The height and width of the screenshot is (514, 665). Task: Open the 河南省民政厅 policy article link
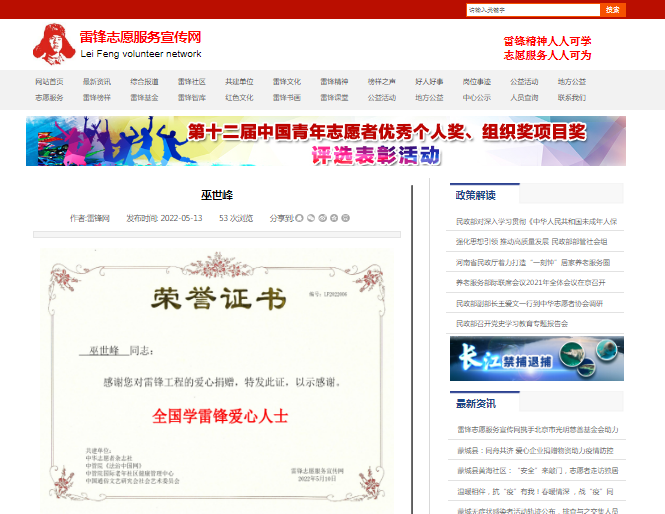click(537, 262)
